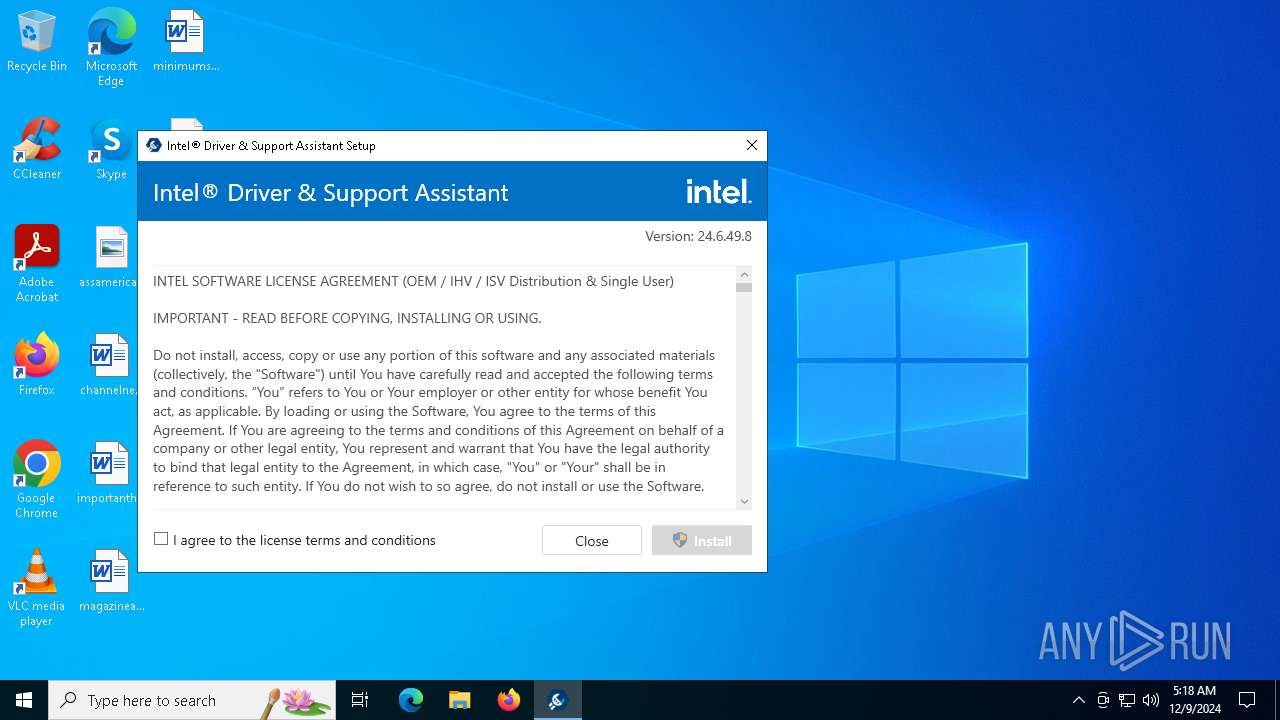Select the minimums Word document icon
The image size is (1280, 720).
(186, 42)
